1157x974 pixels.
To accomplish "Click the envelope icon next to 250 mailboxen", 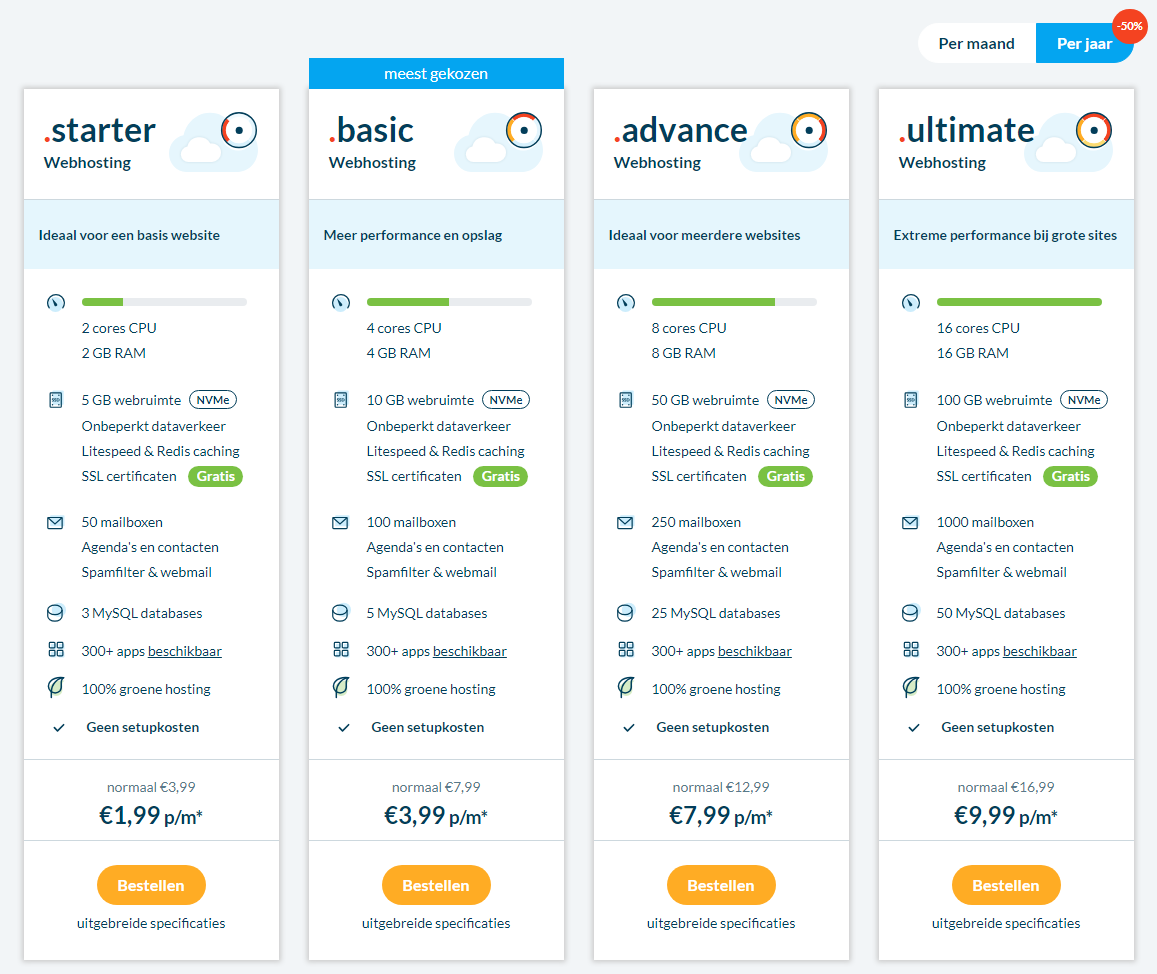I will click(x=625, y=520).
